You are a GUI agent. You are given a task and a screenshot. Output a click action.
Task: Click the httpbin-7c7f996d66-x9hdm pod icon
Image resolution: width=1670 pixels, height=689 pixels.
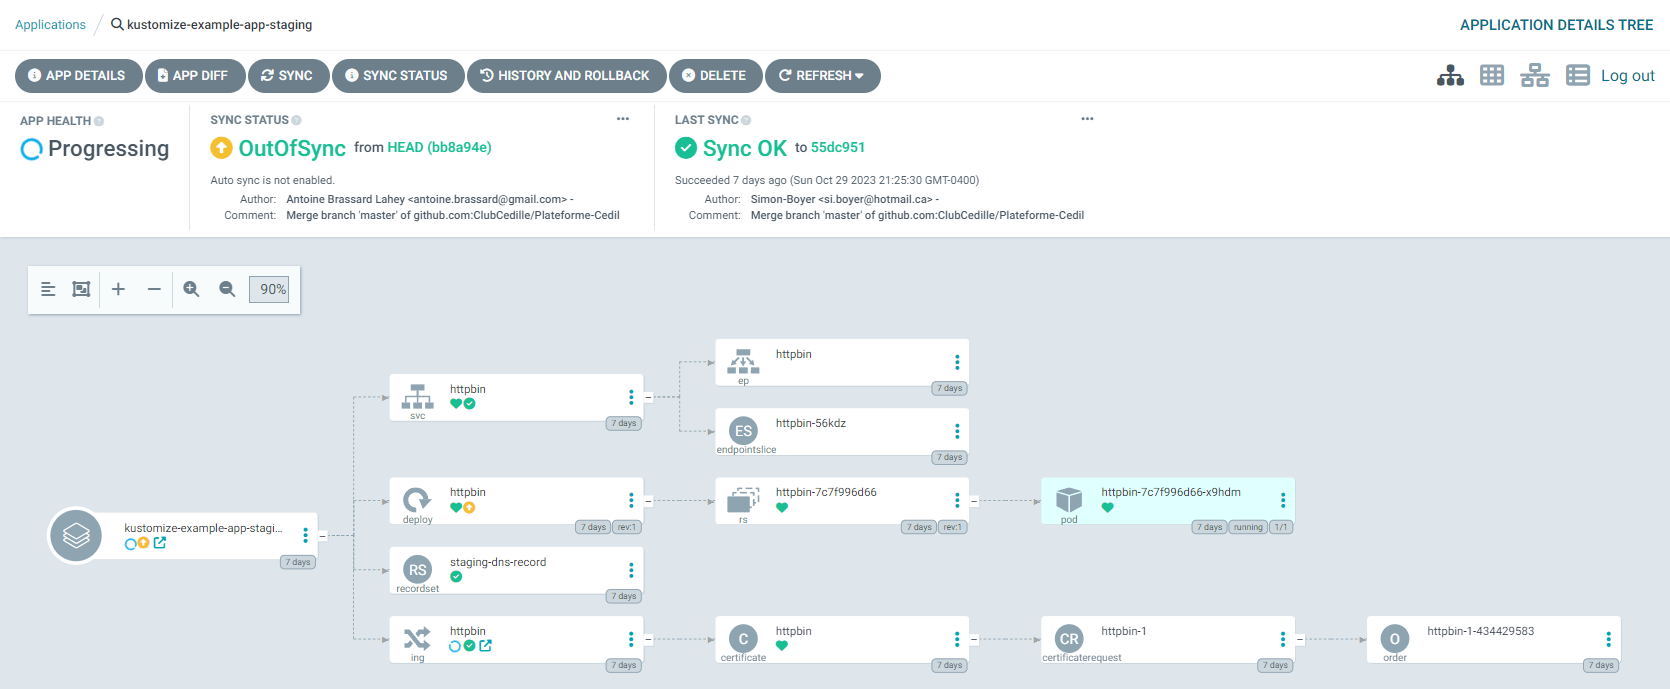[x=1069, y=499]
